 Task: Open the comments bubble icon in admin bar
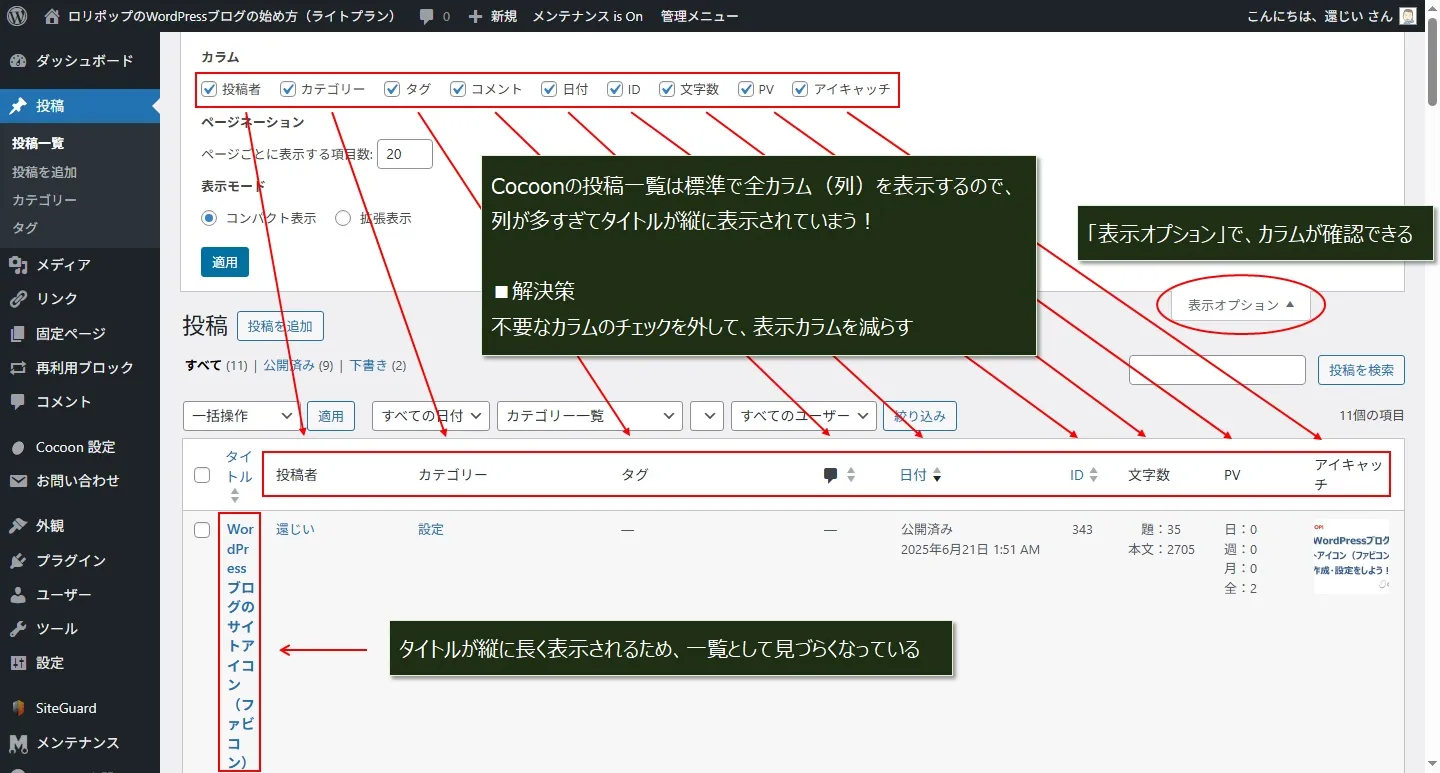[427, 16]
